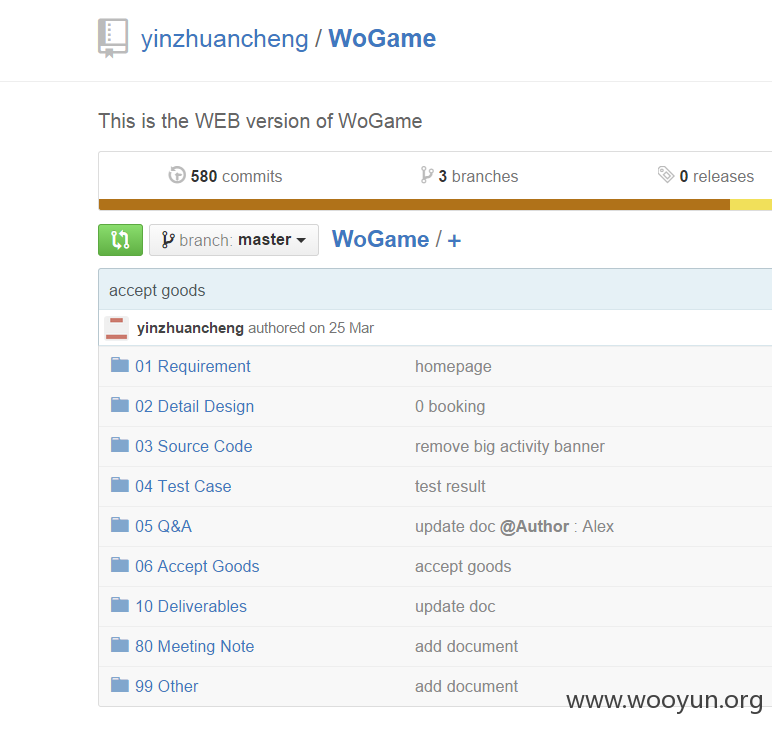Image resolution: width=772 pixels, height=729 pixels.
Task: Click the releases tag icon
Action: (666, 175)
